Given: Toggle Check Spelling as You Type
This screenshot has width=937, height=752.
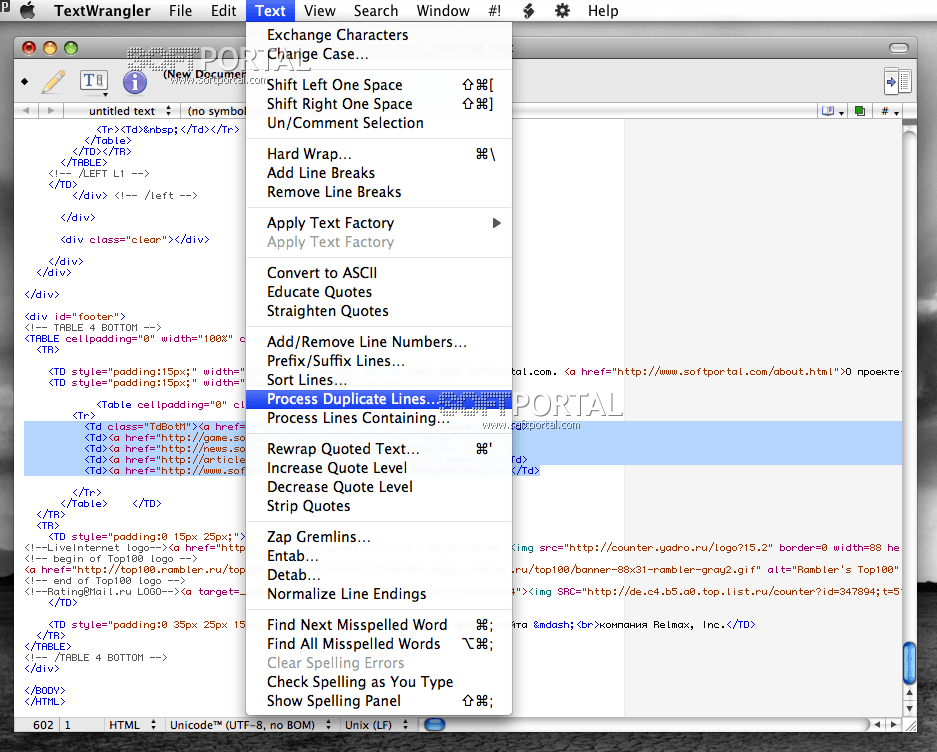Looking at the screenshot, I should click(360, 682).
